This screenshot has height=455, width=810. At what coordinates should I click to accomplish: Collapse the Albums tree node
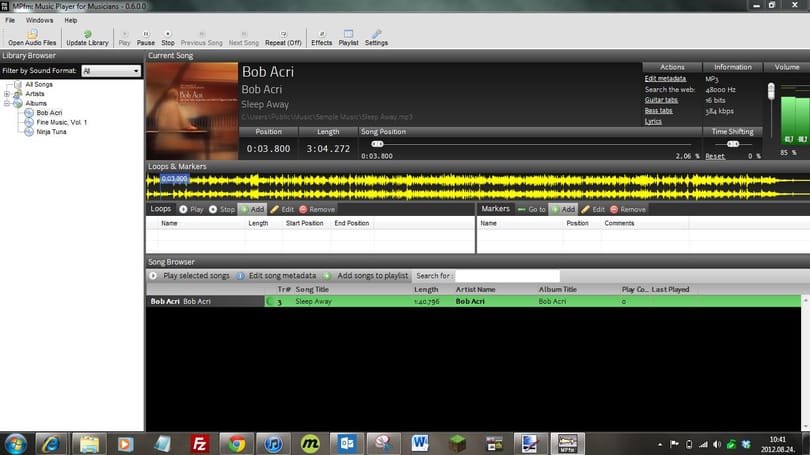click(7, 103)
